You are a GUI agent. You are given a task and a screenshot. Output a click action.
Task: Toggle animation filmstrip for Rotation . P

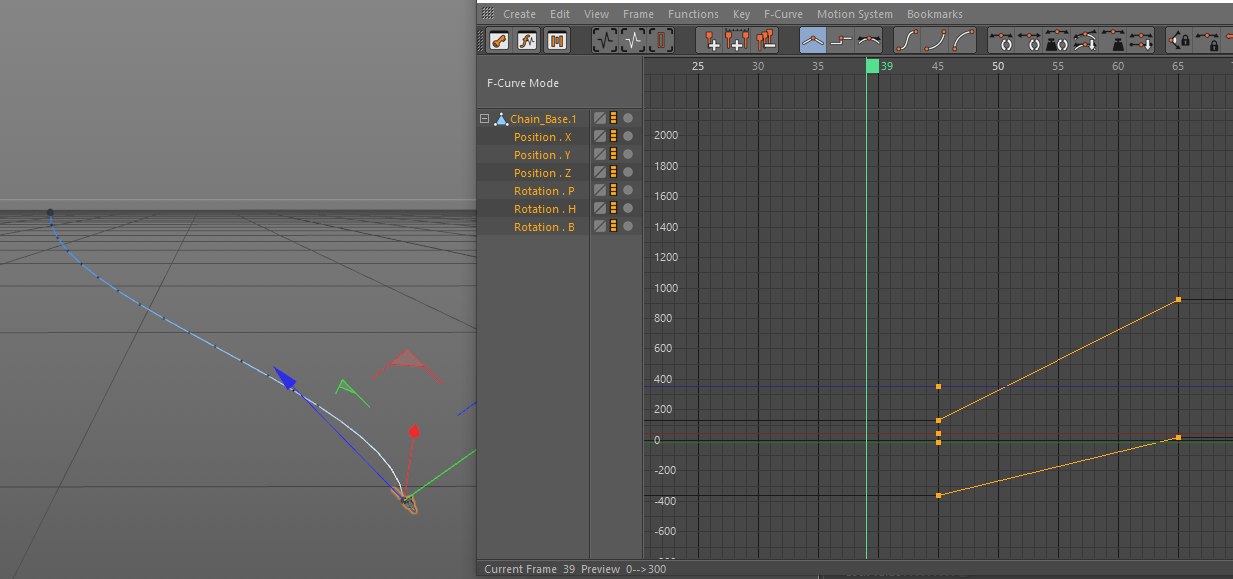613,191
